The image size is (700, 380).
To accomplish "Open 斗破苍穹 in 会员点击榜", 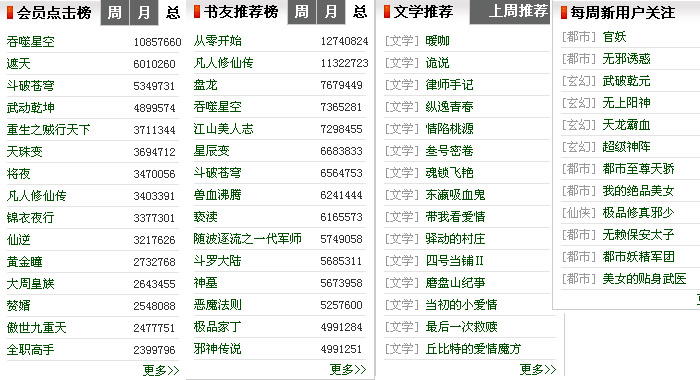I will coord(31,86).
